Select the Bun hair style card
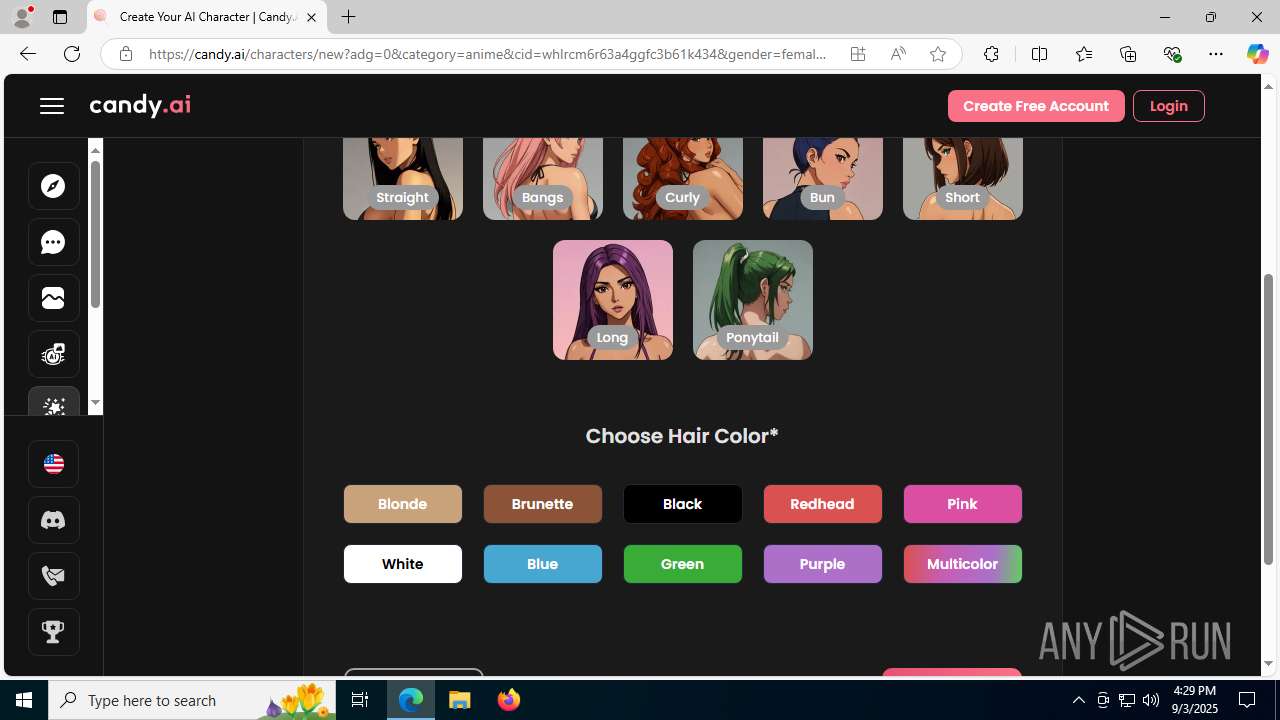1280x720 pixels. pos(823,178)
